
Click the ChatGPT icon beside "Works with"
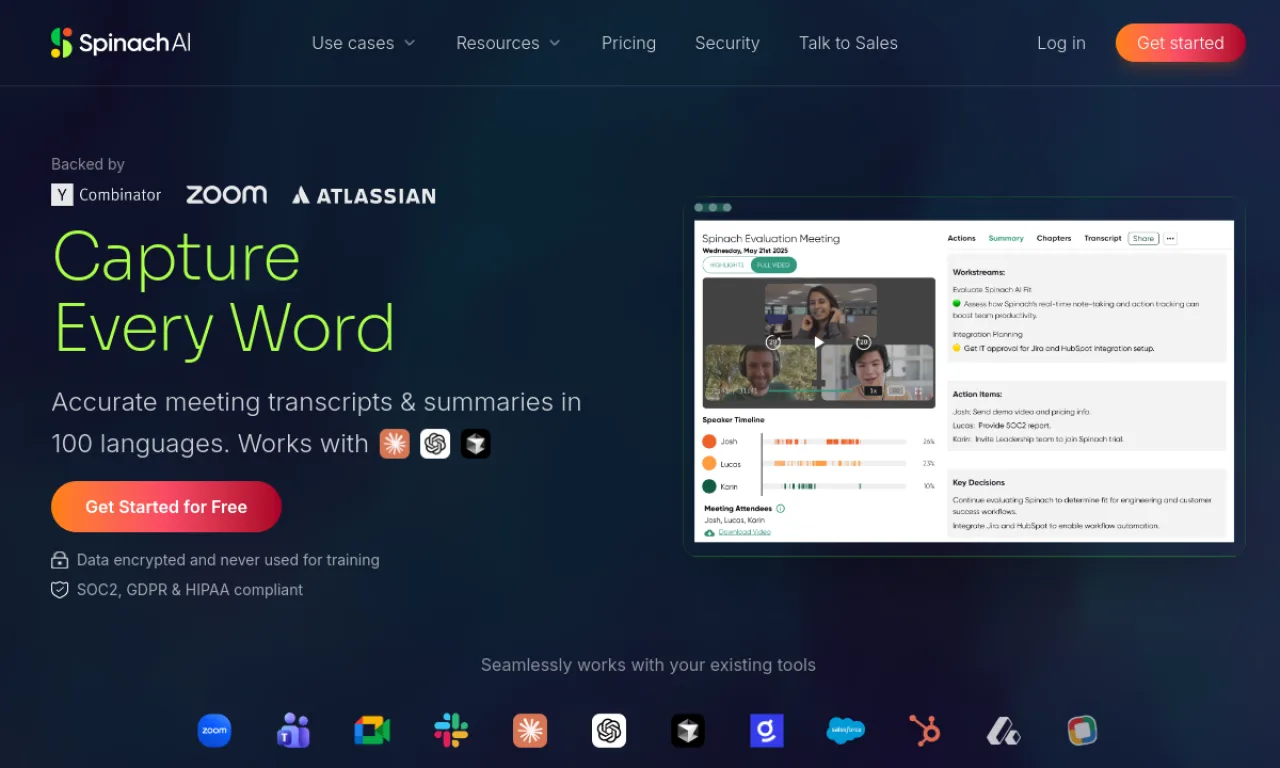click(435, 444)
